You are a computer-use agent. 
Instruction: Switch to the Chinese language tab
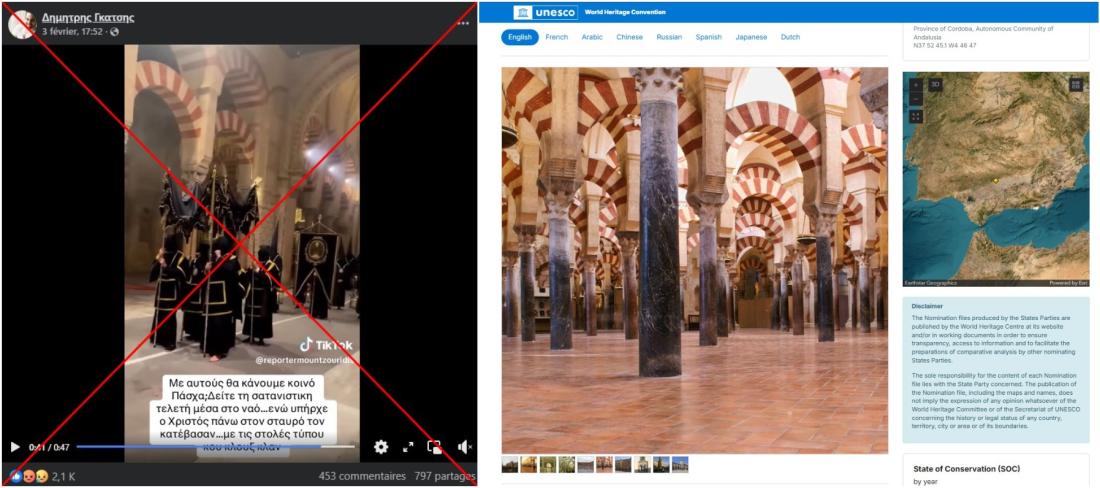click(x=629, y=37)
